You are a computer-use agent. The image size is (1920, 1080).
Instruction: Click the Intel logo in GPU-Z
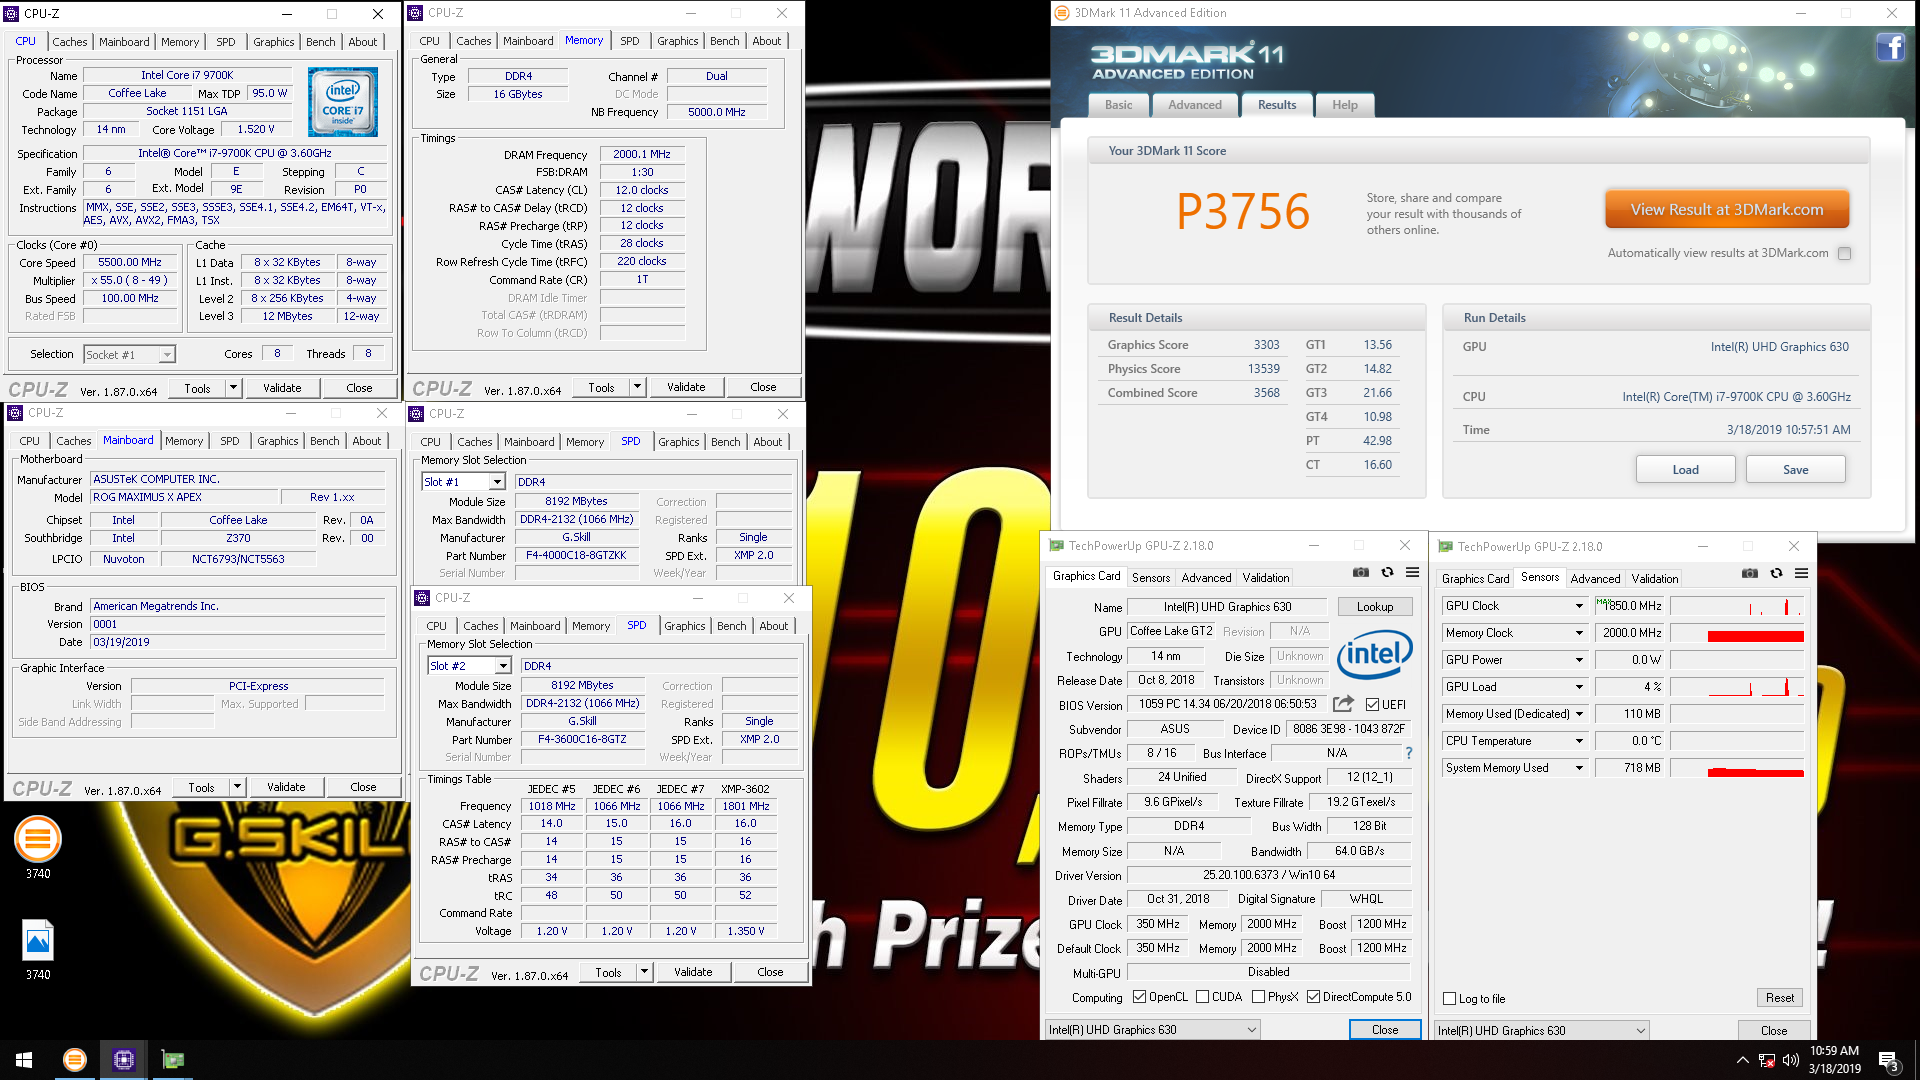1375,654
